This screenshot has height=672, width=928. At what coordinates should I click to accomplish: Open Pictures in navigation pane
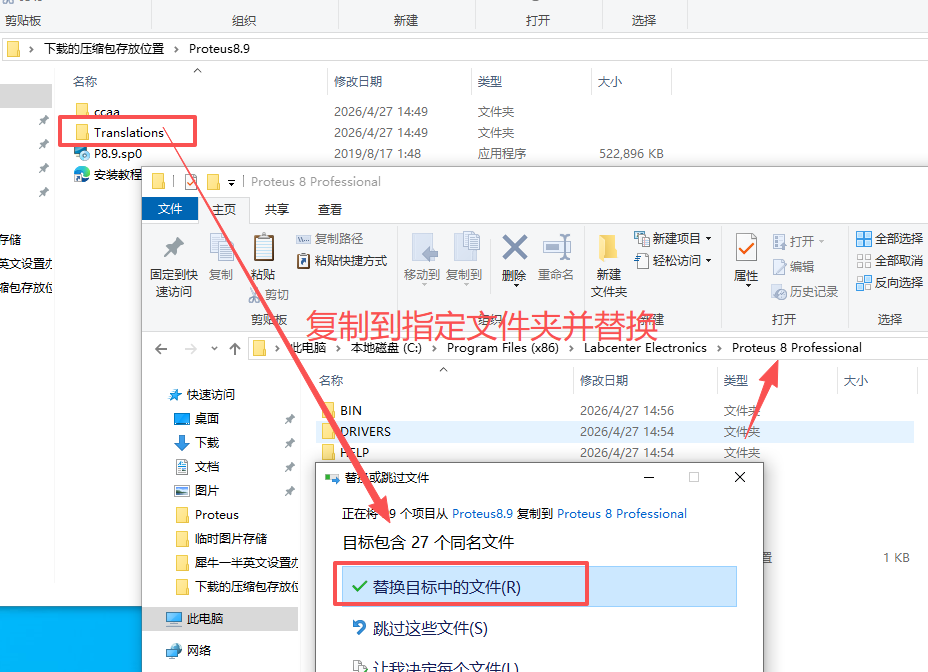click(196, 490)
